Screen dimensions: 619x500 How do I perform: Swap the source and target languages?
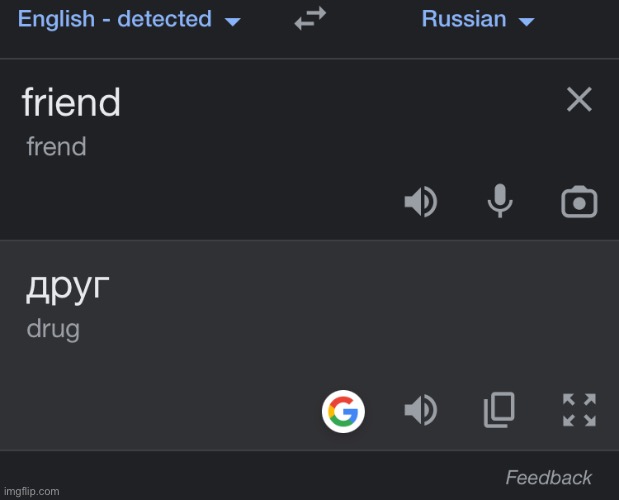pyautogui.click(x=311, y=19)
